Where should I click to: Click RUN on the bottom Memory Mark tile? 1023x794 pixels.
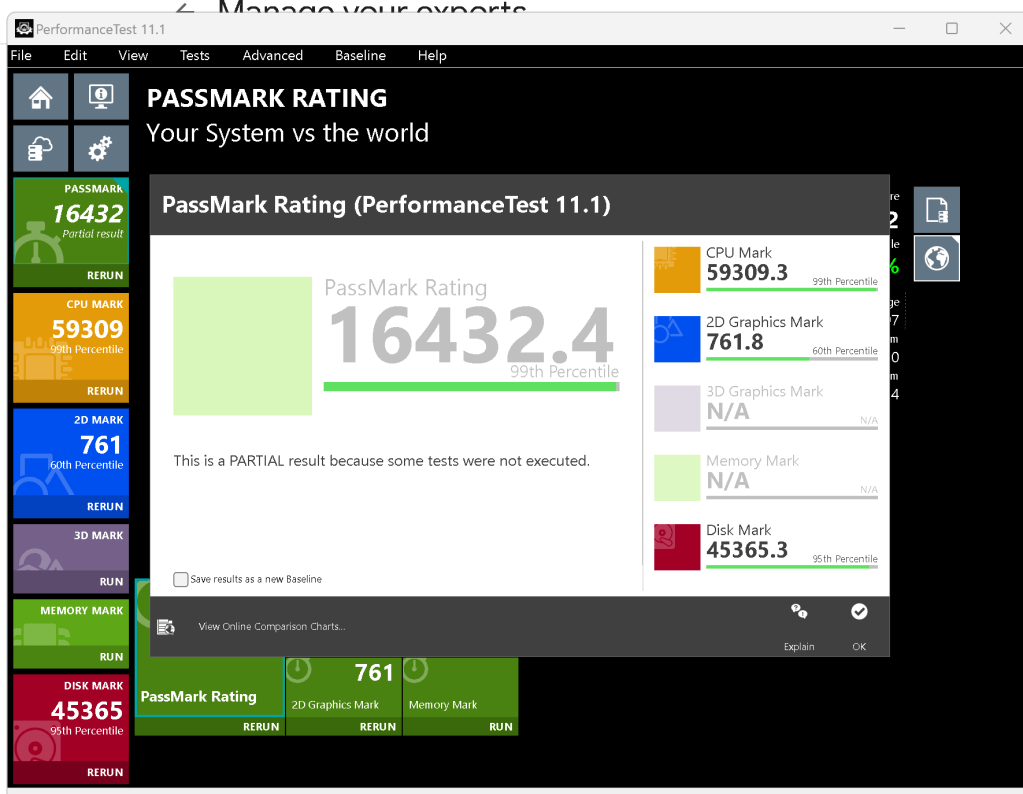(x=501, y=727)
